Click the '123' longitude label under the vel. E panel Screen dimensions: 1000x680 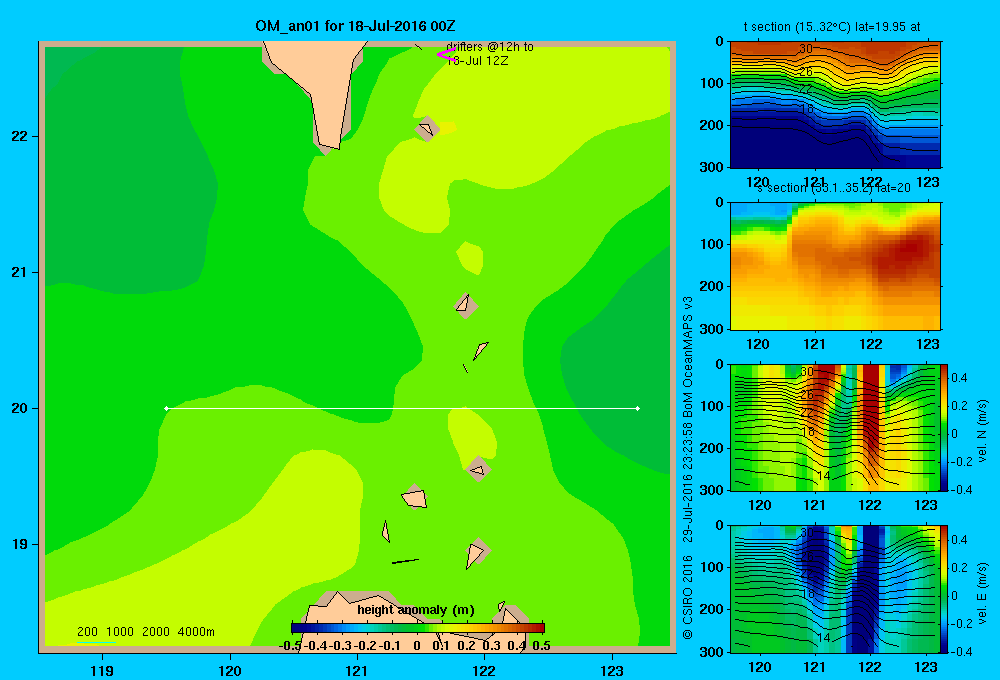pos(926,667)
